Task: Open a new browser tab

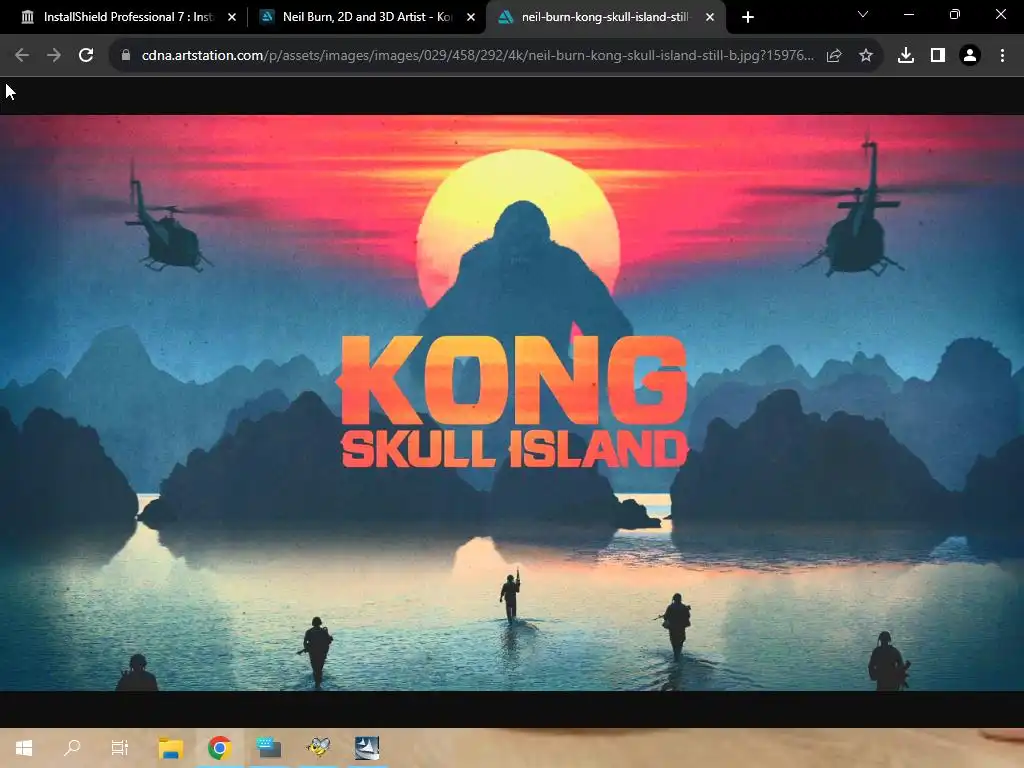Action: click(x=748, y=17)
